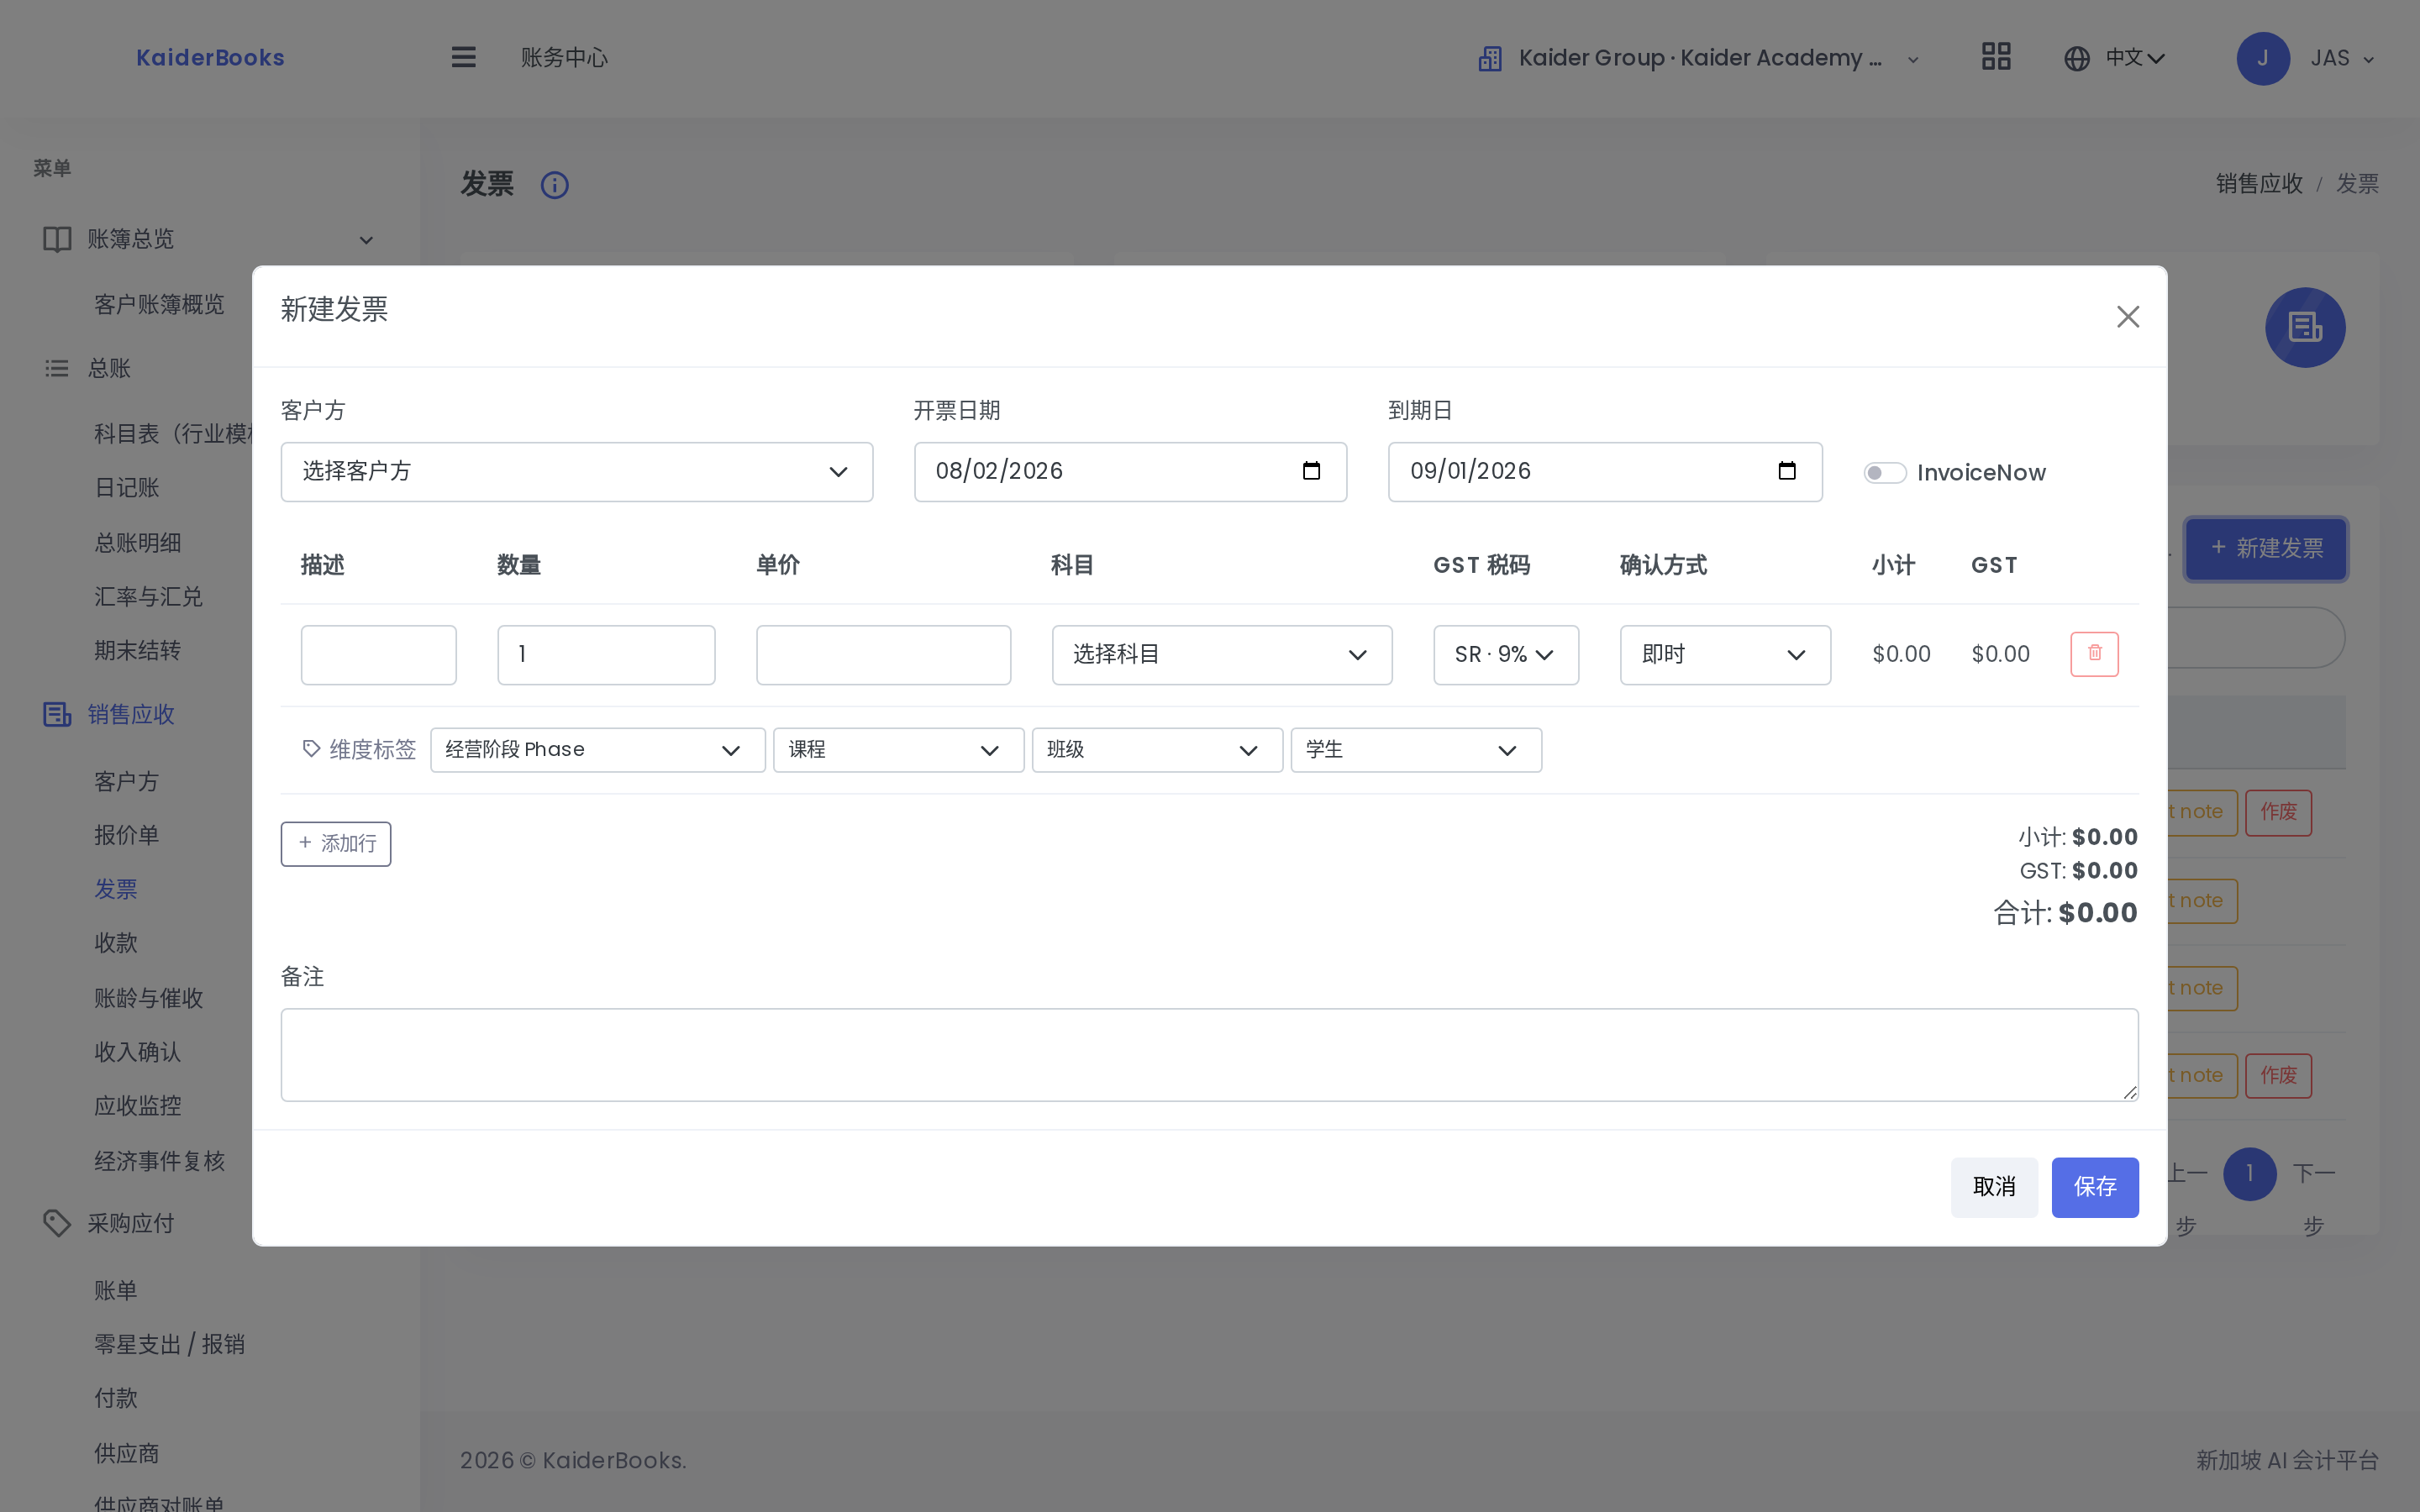Screen dimensions: 2420x1512
Task: Click the company building icon
Action: click(1490, 59)
